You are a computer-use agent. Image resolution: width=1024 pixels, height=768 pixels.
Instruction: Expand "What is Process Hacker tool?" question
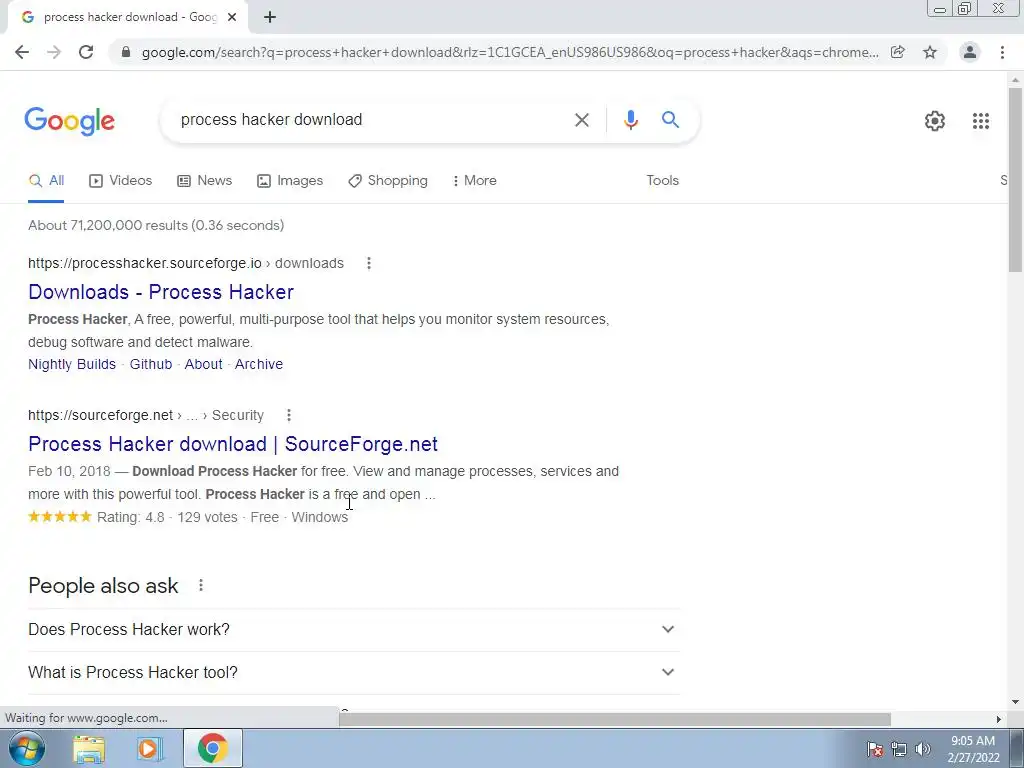pyautogui.click(x=353, y=673)
